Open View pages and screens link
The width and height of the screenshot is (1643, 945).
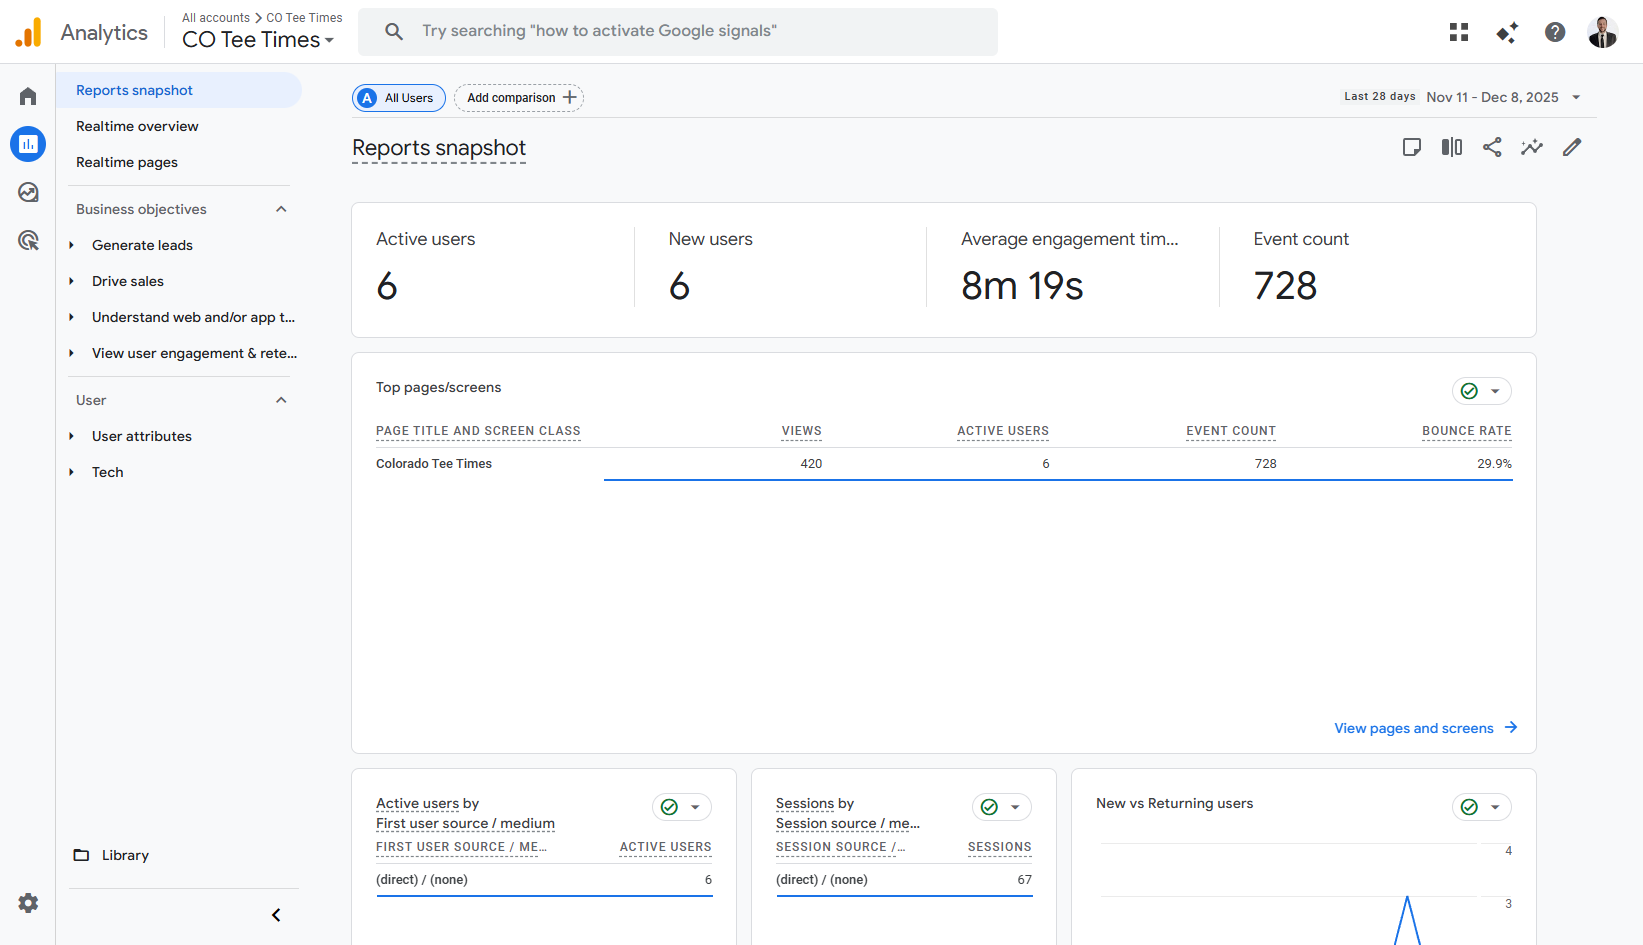(1413, 728)
